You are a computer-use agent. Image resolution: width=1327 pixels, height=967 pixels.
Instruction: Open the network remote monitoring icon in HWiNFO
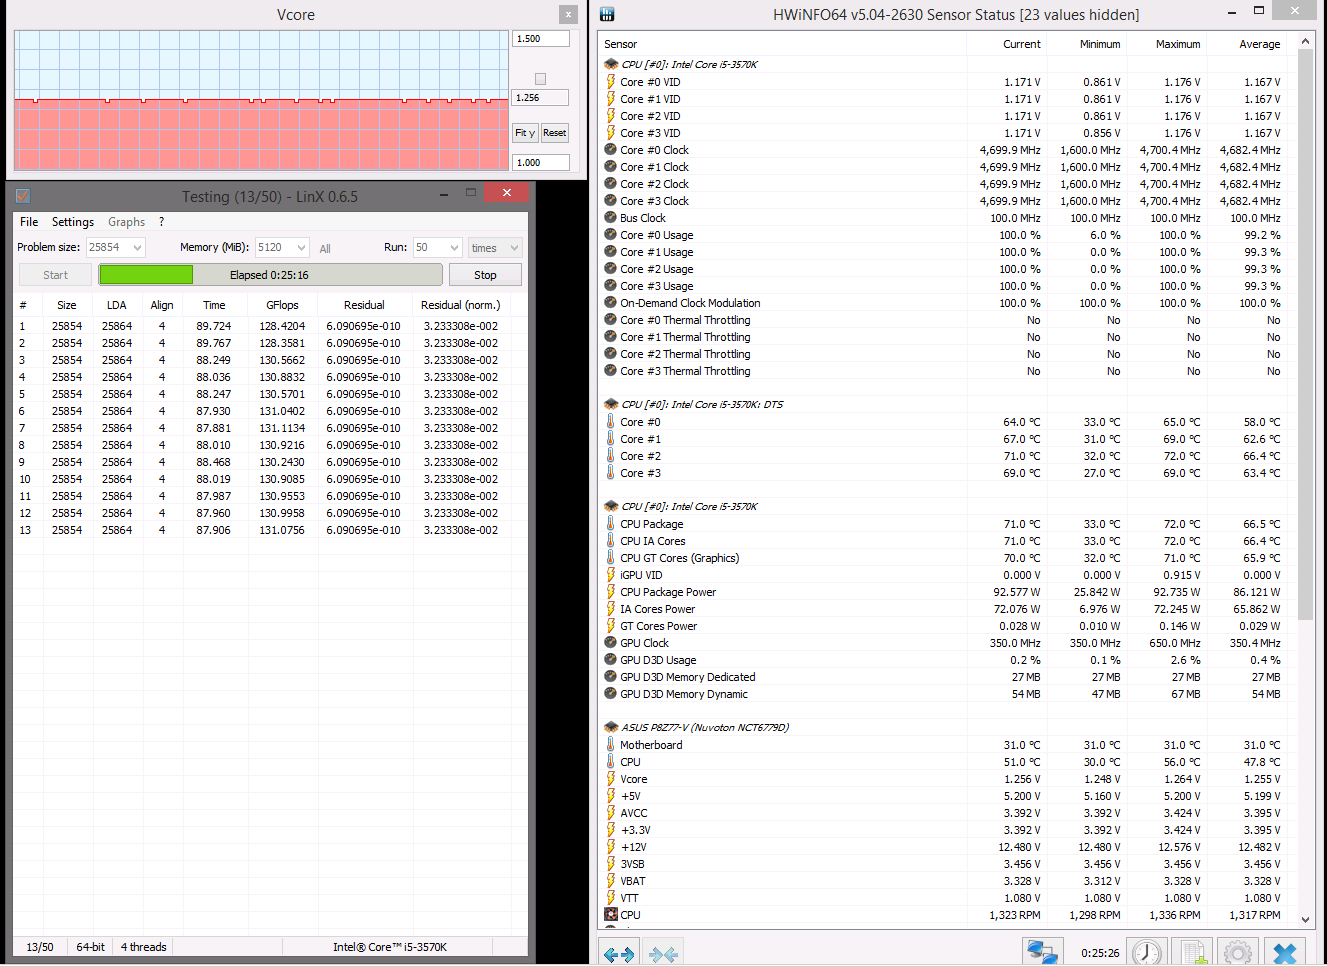click(1042, 953)
